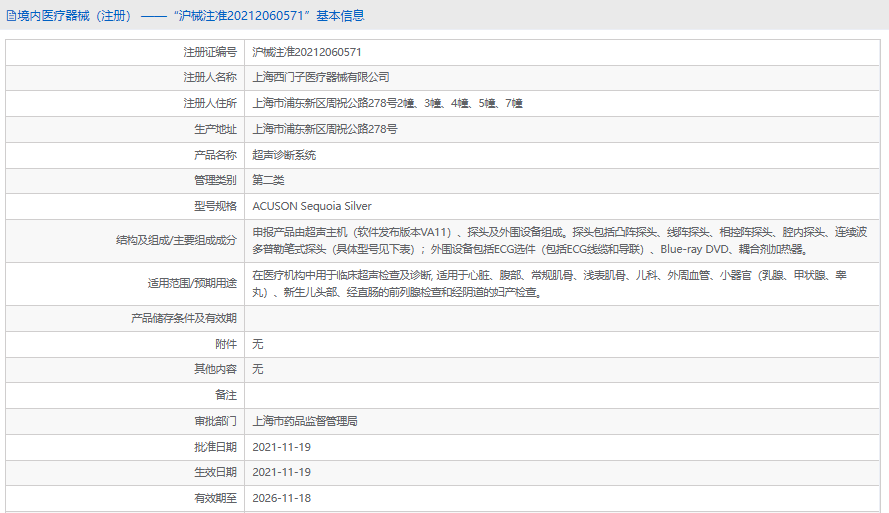Click the 产品名称 label

click(x=215, y=155)
